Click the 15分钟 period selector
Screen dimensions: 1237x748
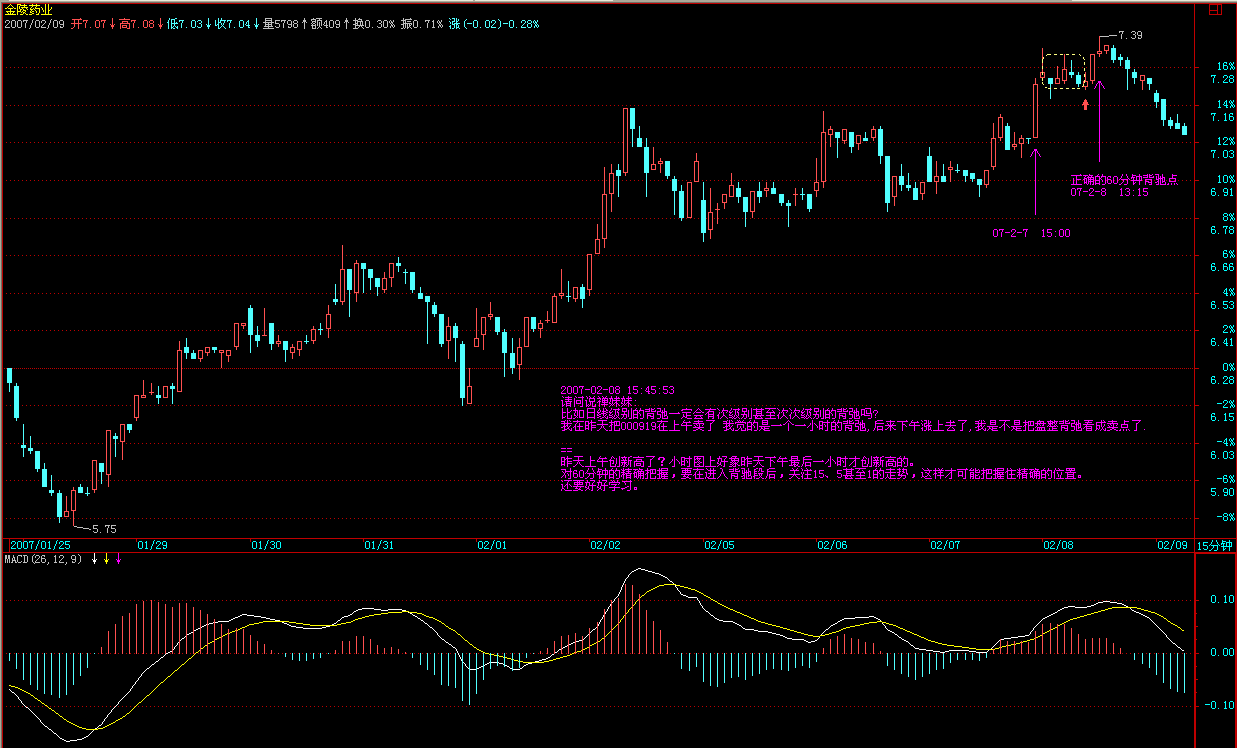tap(1215, 546)
